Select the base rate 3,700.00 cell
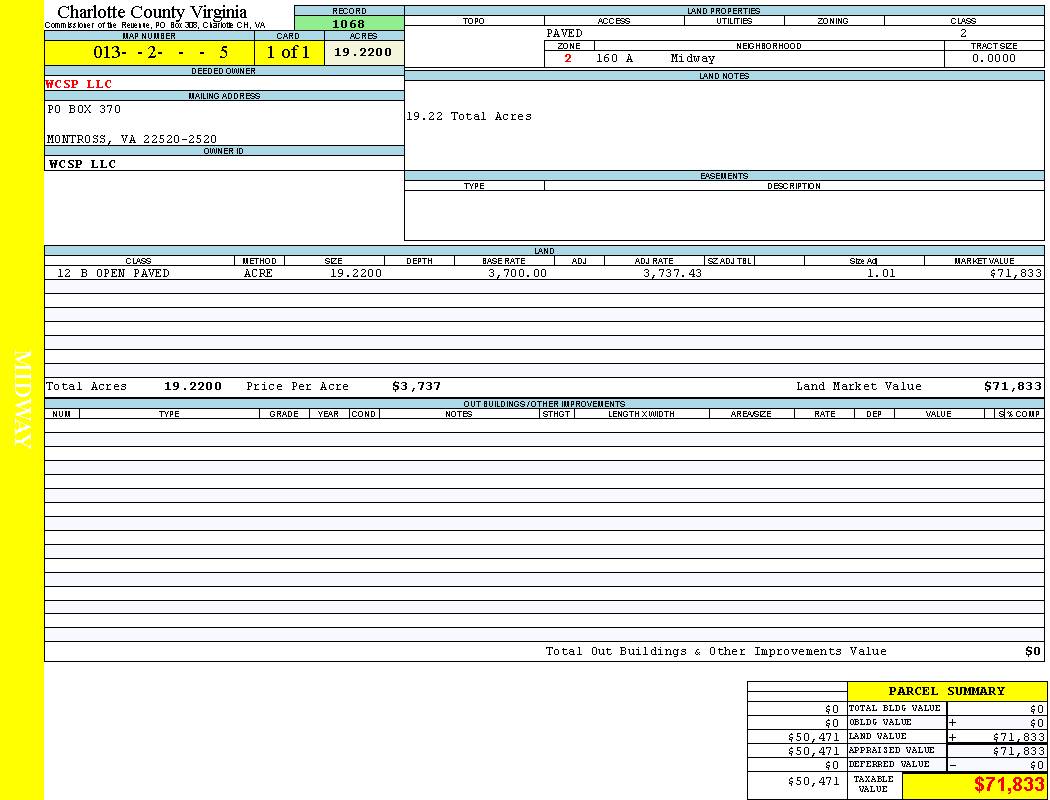The height and width of the screenshot is (800, 1050). 517,273
